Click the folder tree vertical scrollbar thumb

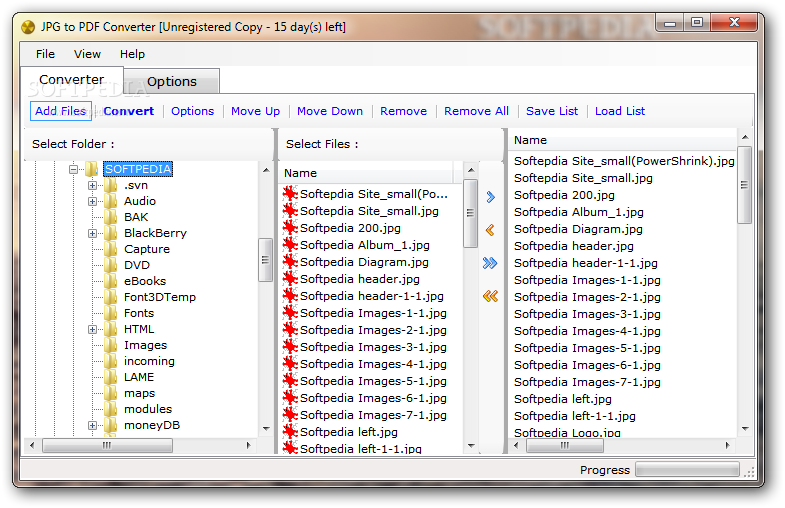265,260
